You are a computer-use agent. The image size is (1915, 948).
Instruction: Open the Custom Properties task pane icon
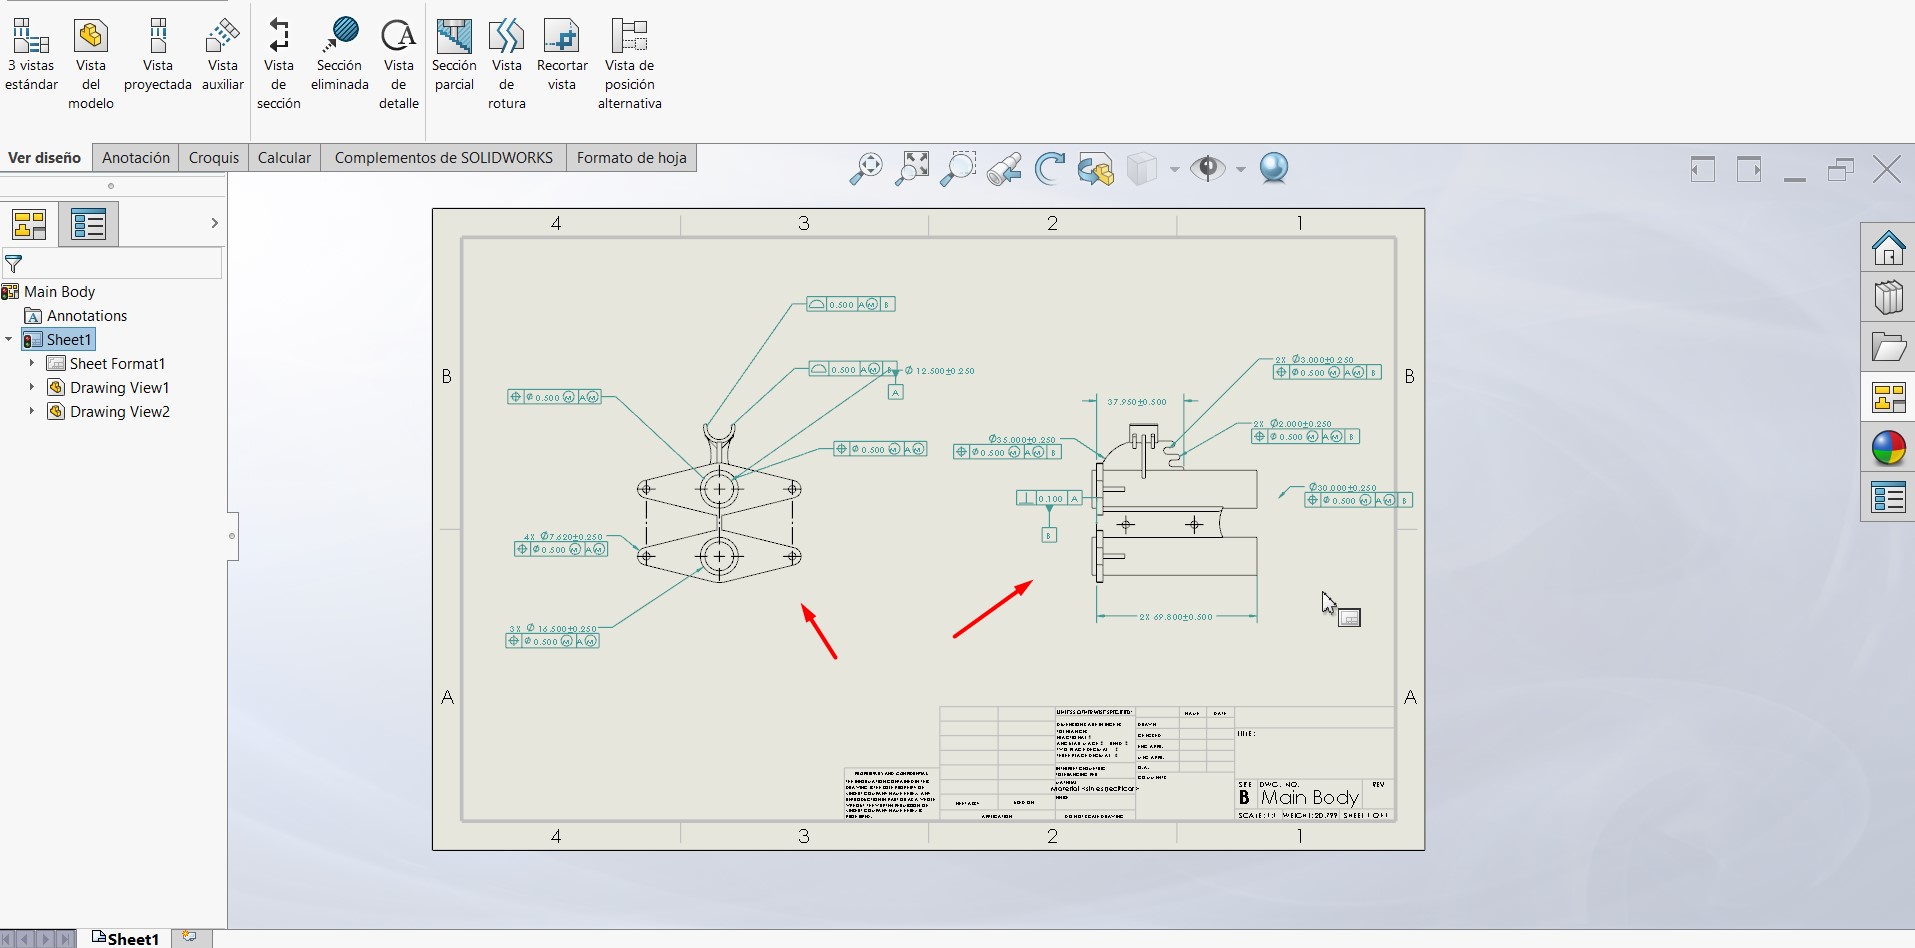(1888, 497)
